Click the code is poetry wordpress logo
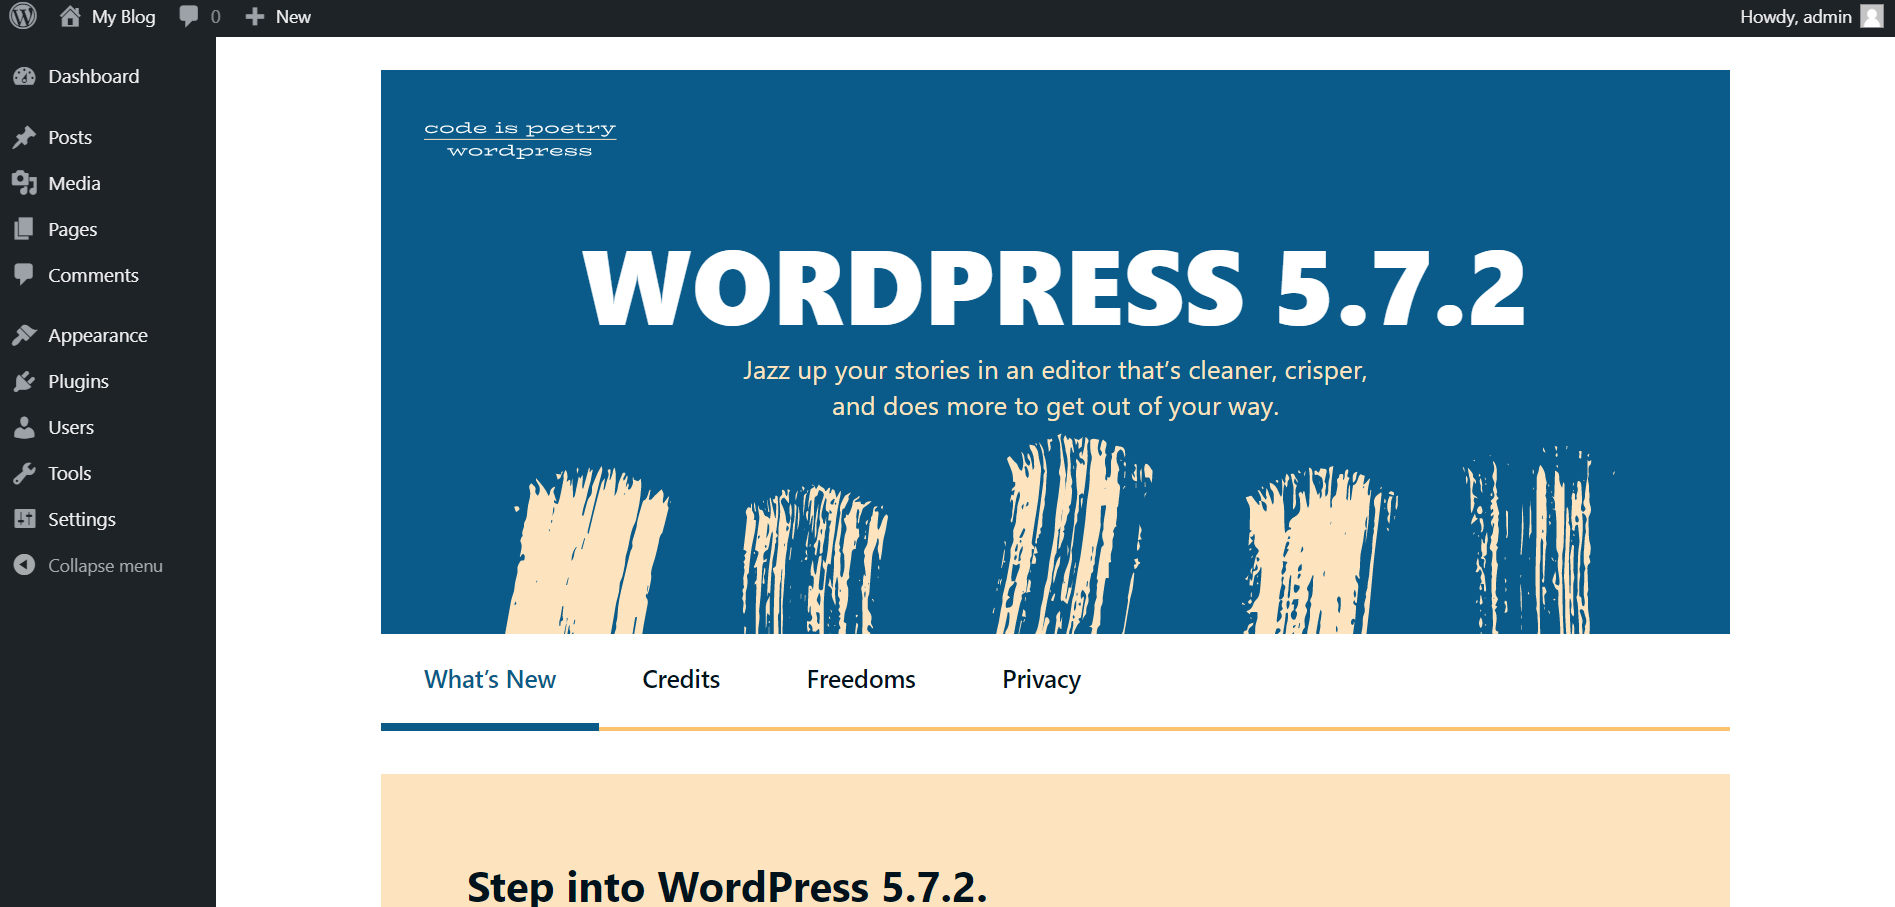Viewport: 1895px width, 907px height. [520, 139]
